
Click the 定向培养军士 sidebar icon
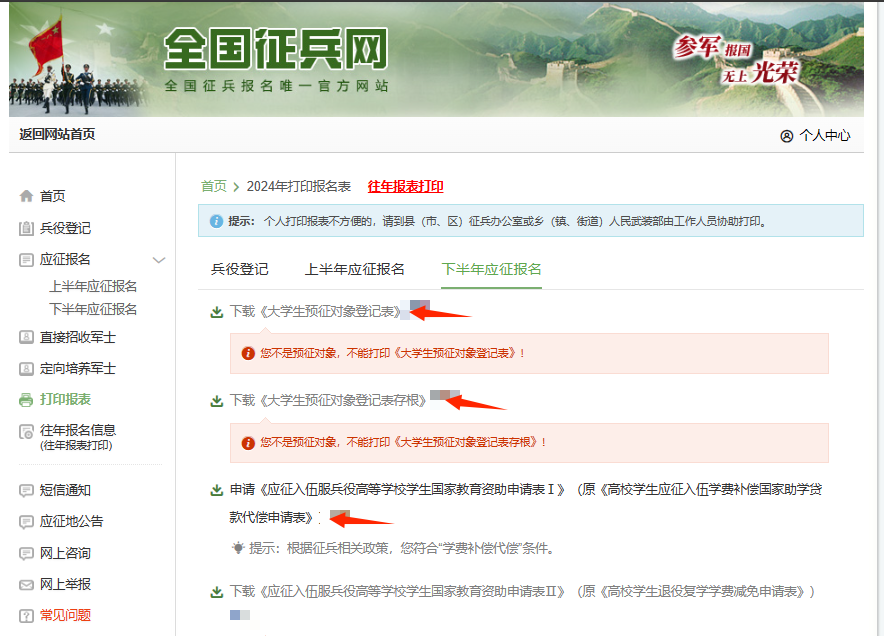tap(26, 369)
